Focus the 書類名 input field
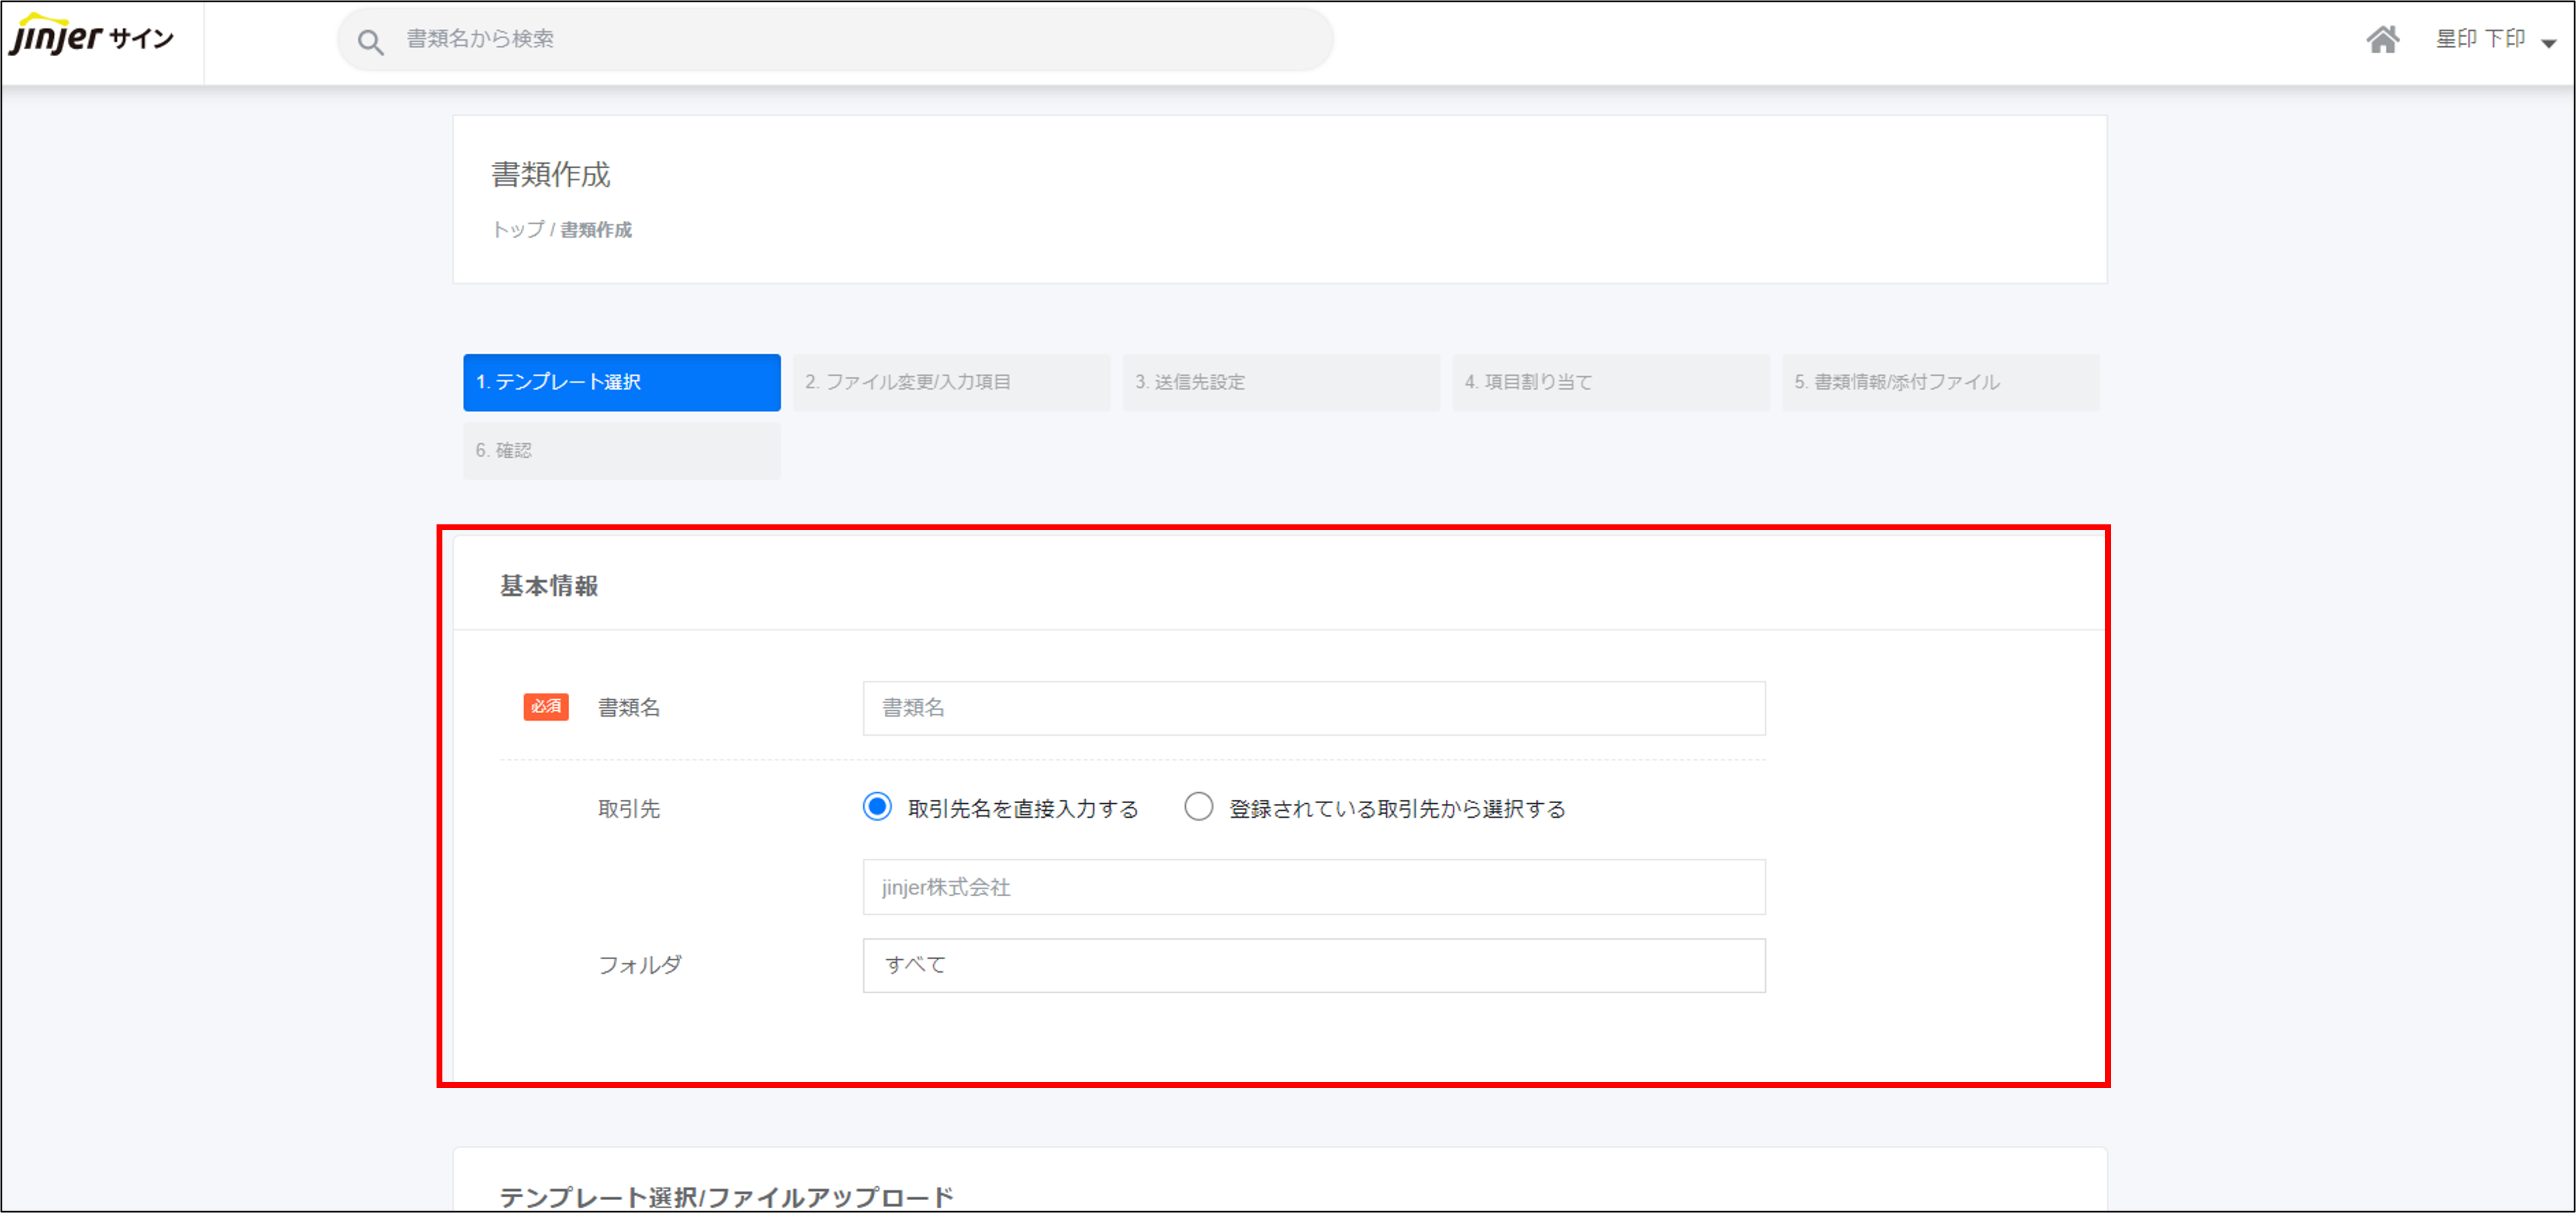The width and height of the screenshot is (2576, 1213). (x=1313, y=708)
